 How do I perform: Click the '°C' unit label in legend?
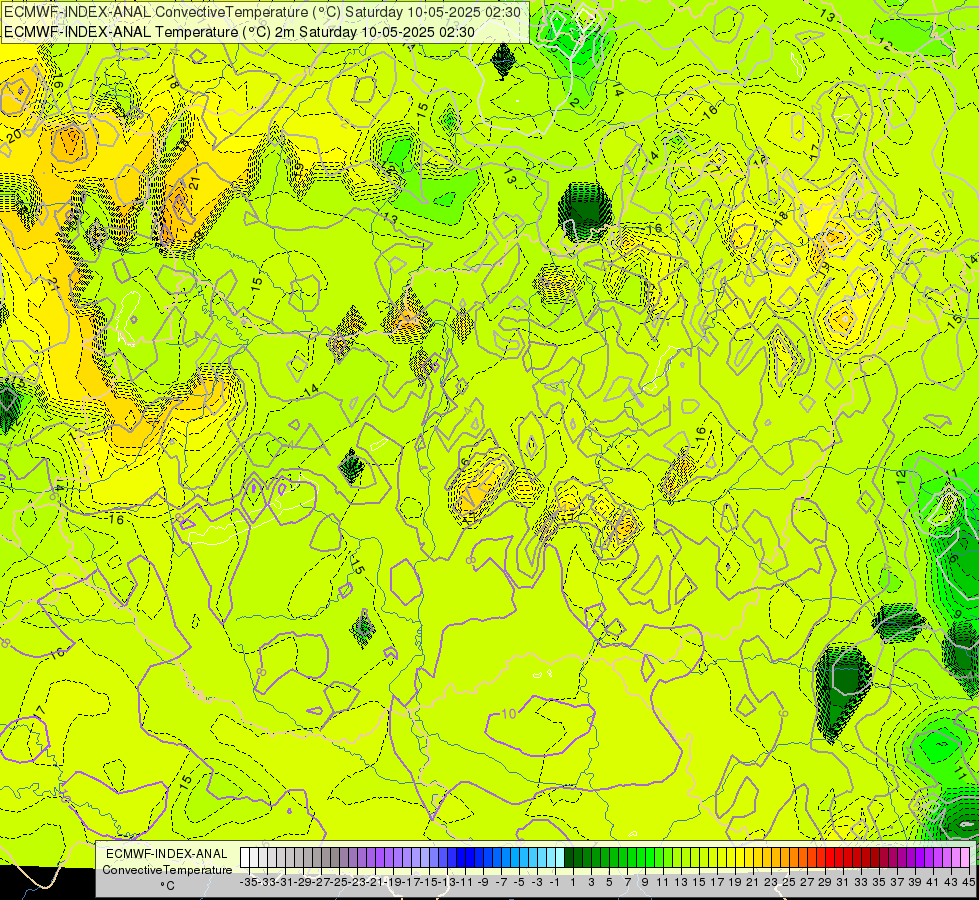[167, 886]
